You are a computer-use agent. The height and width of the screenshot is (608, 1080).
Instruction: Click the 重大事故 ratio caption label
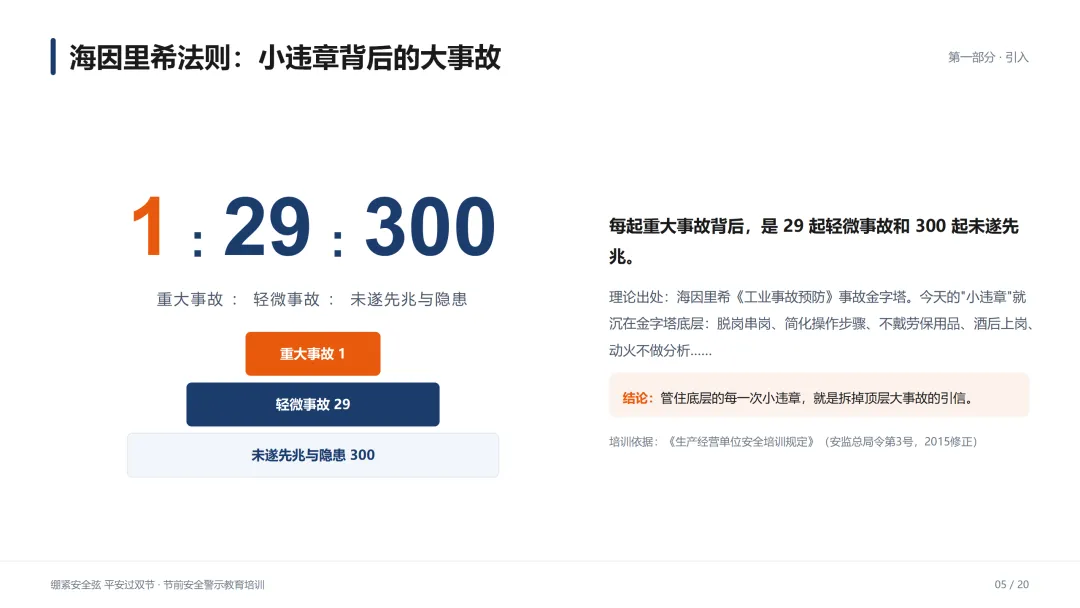190,300
